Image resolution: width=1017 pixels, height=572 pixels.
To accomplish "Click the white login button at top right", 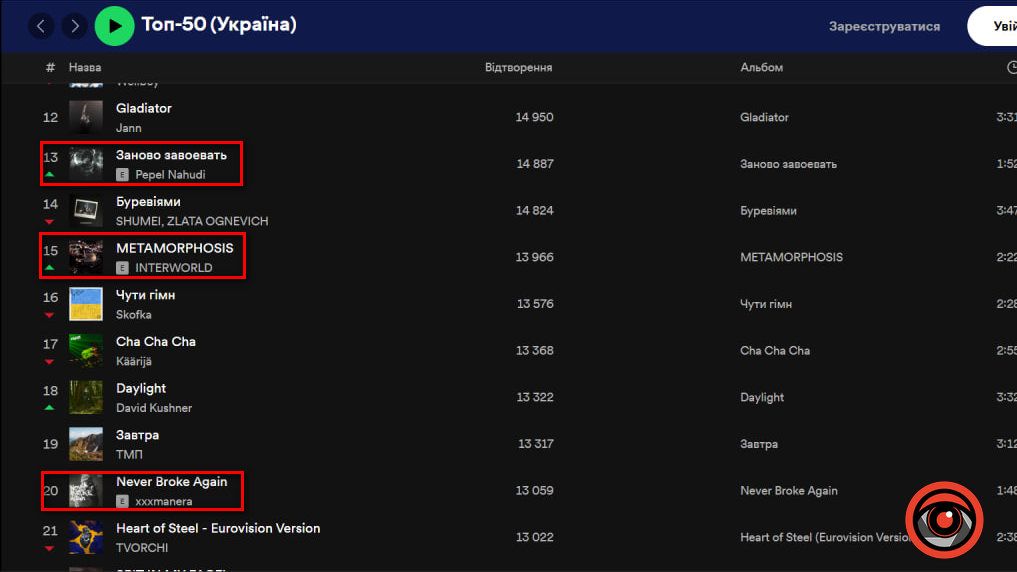I will tap(996, 26).
